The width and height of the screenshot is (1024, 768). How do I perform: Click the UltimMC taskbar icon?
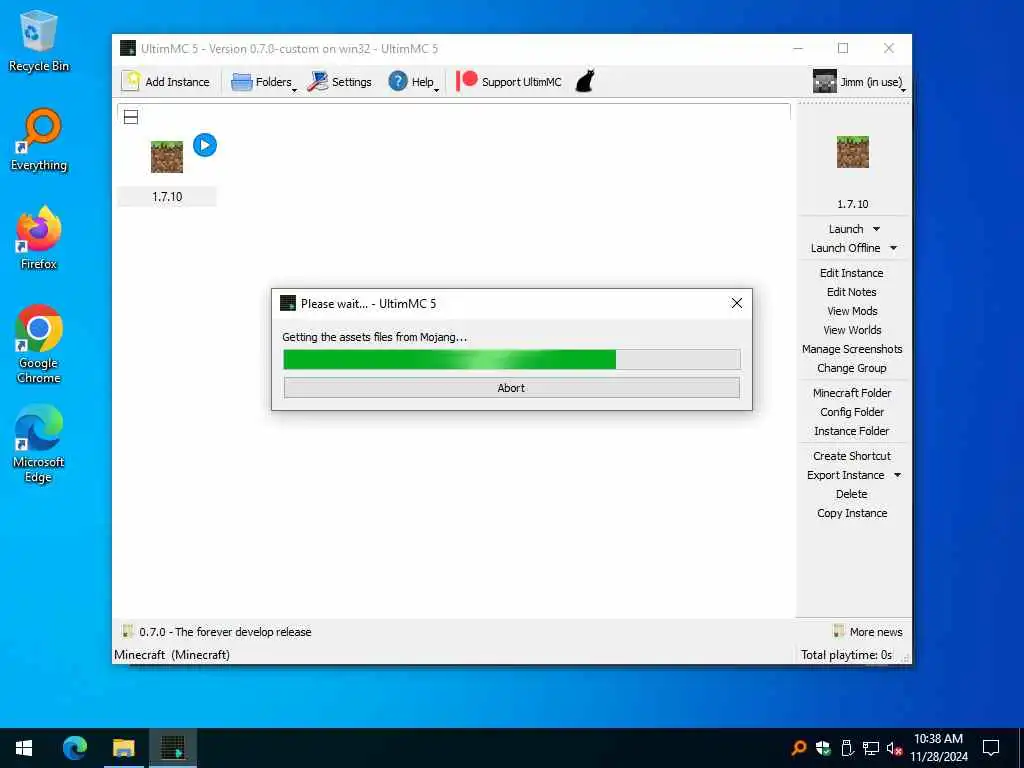(172, 748)
